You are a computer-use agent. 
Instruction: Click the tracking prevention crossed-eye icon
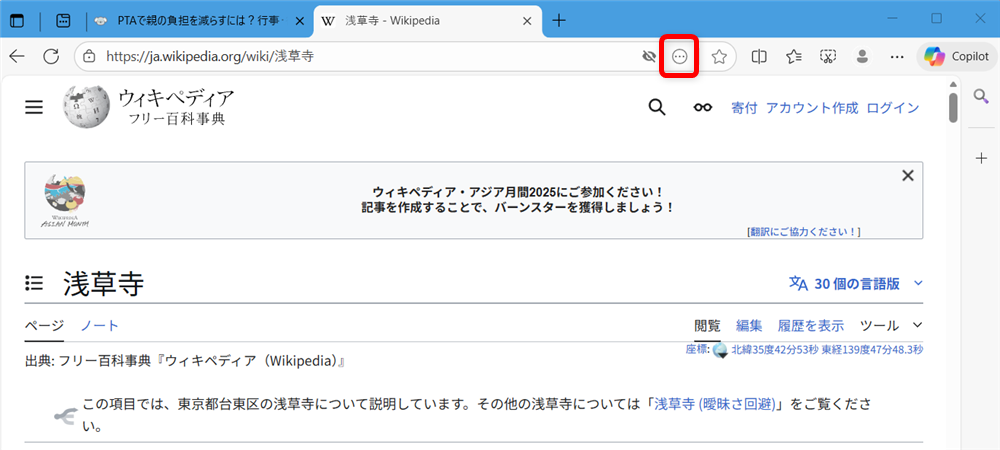click(649, 57)
